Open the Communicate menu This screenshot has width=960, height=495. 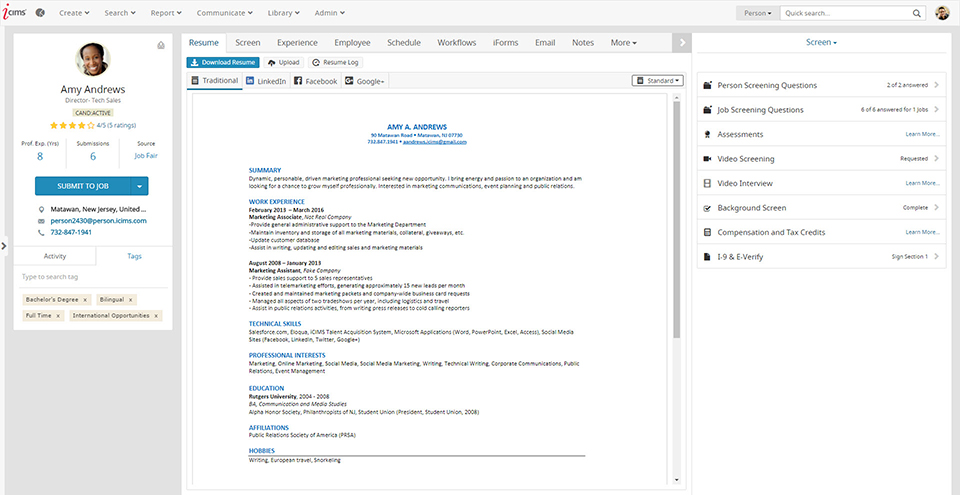225,13
